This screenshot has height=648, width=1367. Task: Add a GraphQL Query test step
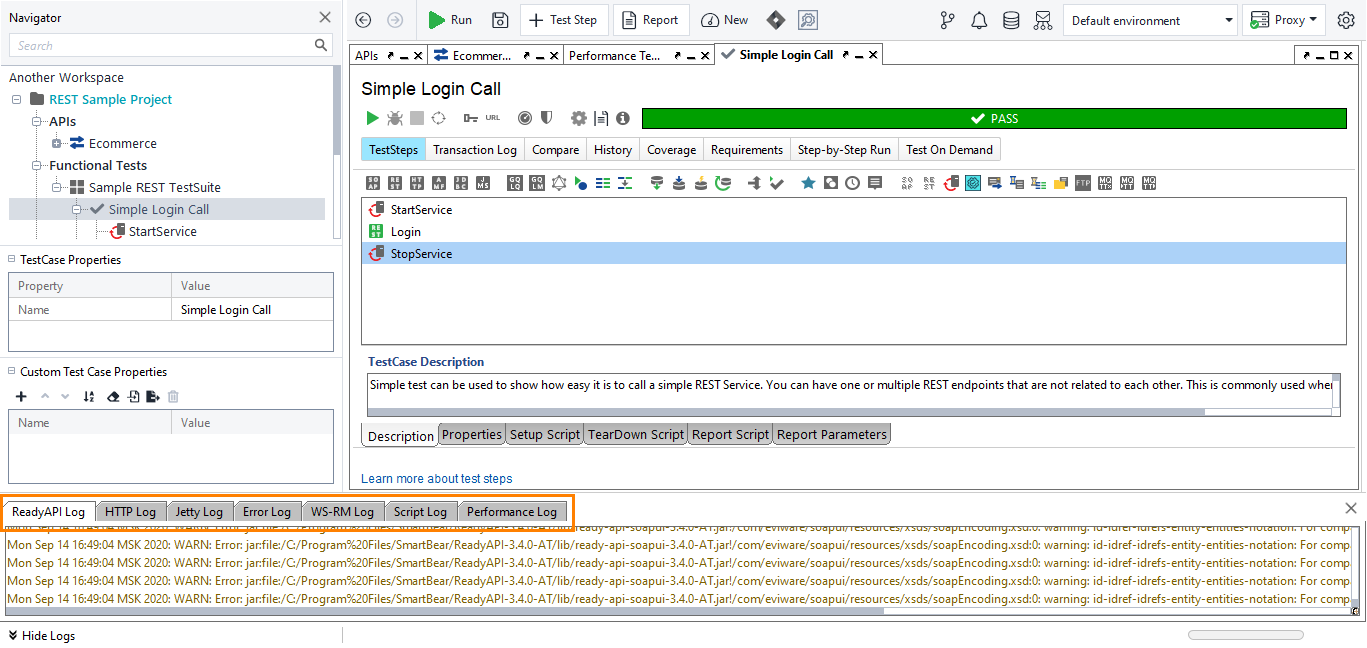[514, 183]
